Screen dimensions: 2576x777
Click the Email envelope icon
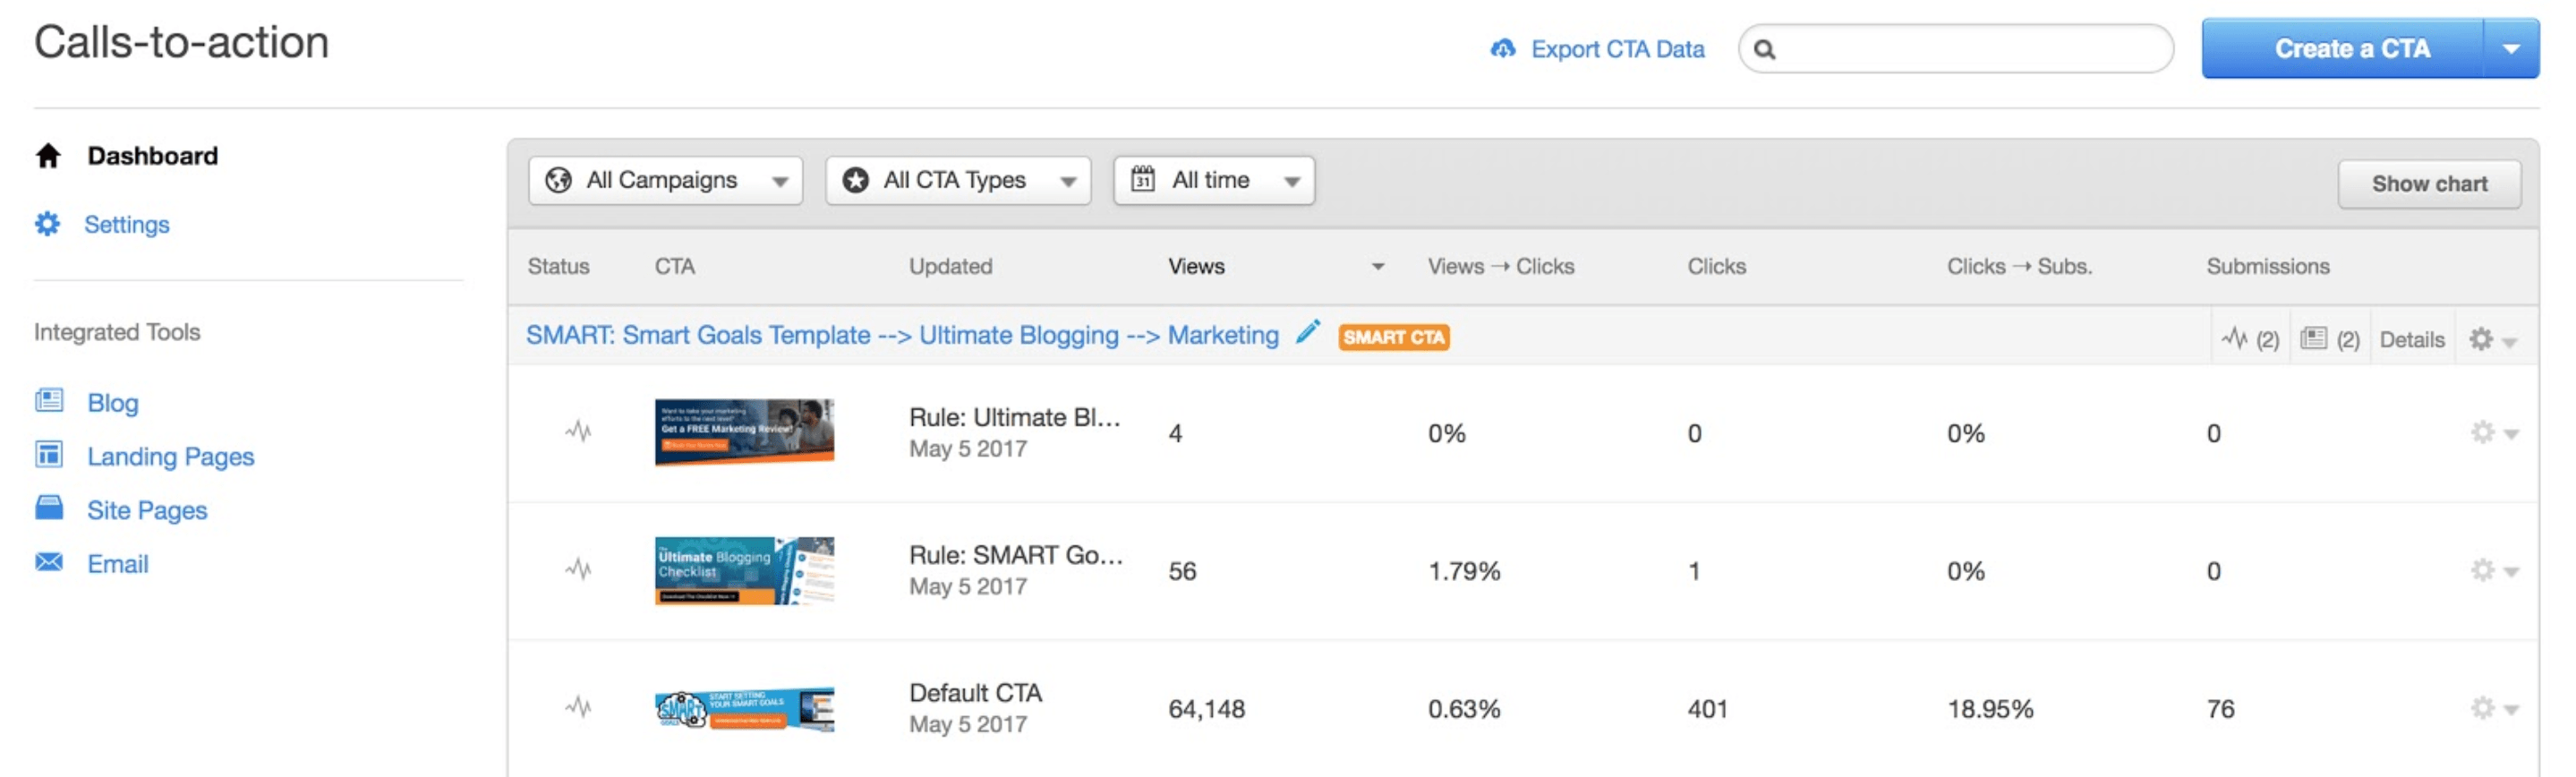[49, 562]
